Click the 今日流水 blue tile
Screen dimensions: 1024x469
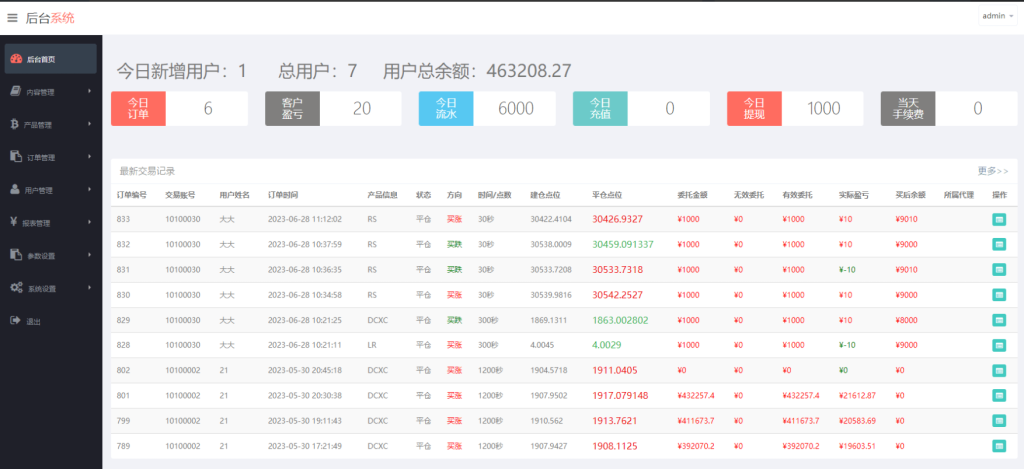(x=446, y=108)
